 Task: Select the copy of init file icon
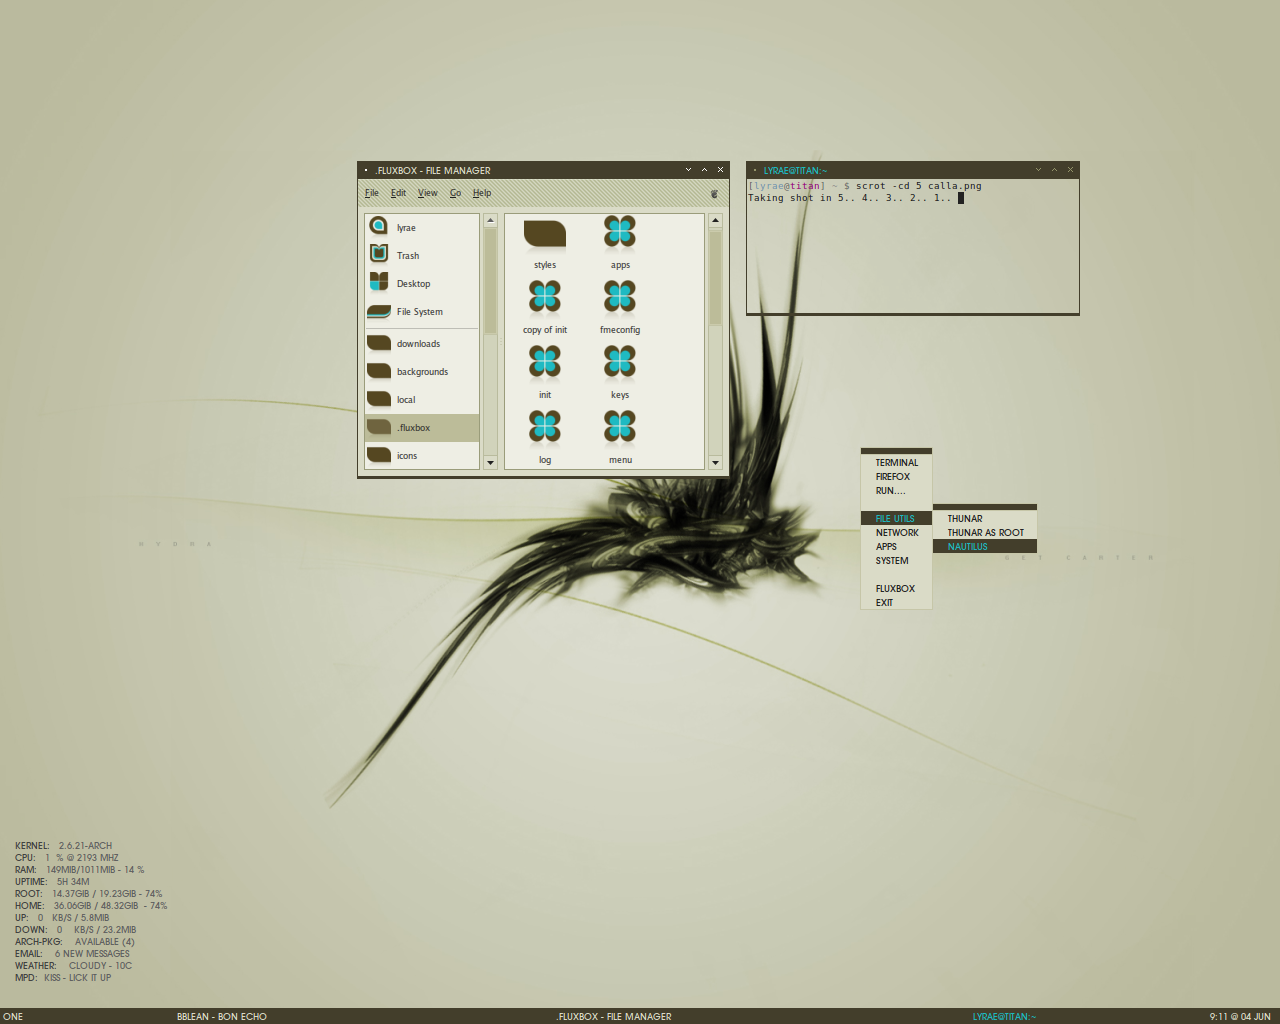pos(545,297)
